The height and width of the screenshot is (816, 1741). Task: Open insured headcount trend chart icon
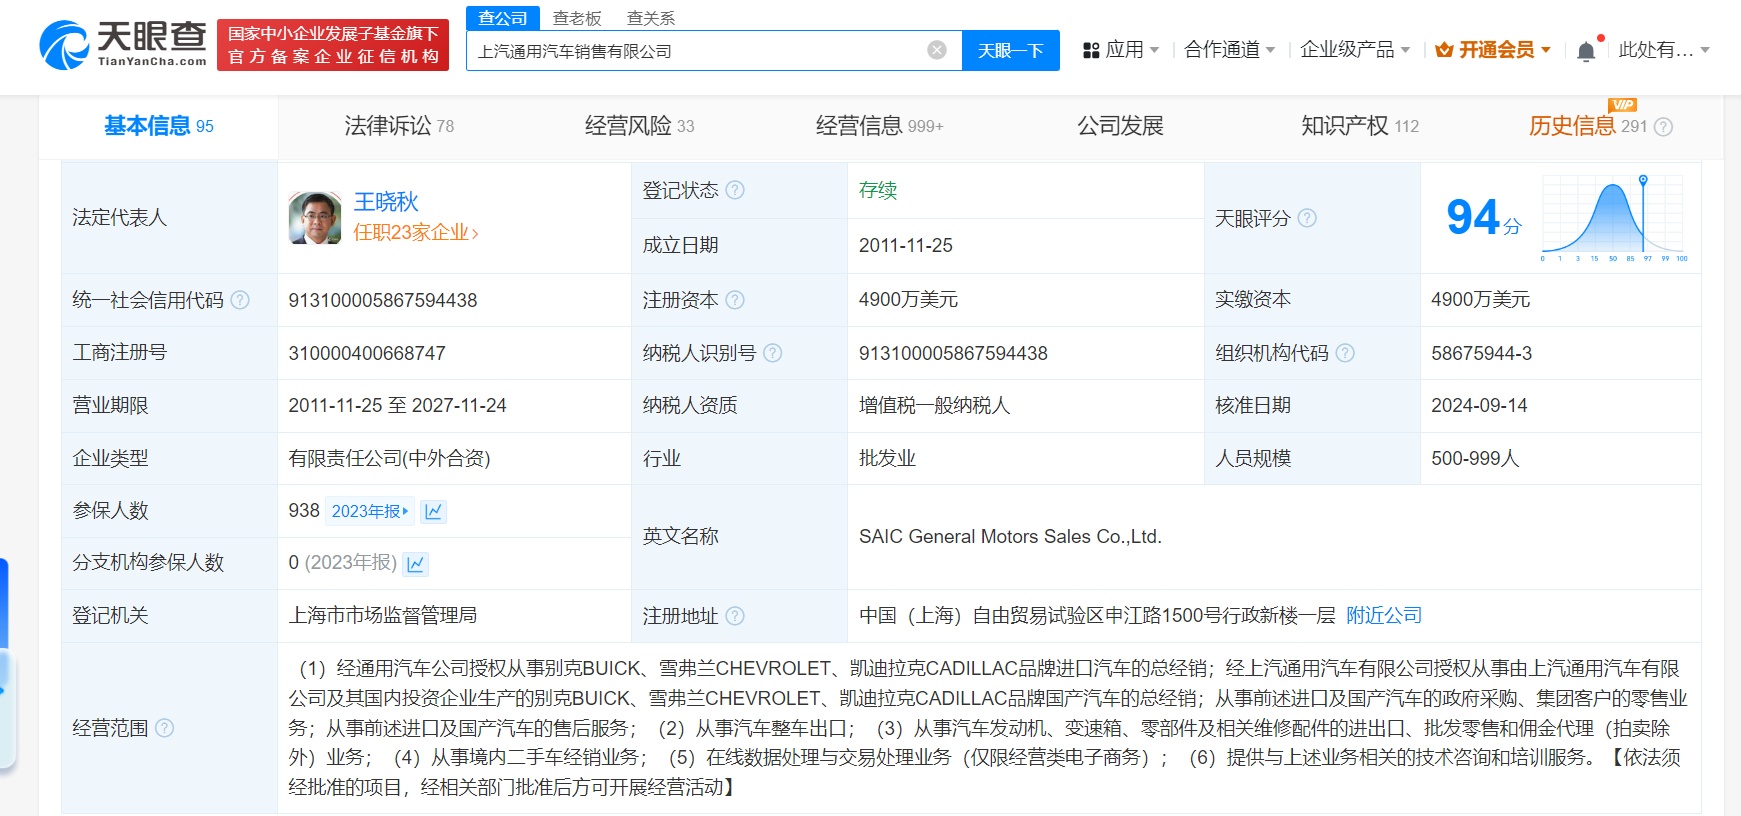(x=433, y=511)
